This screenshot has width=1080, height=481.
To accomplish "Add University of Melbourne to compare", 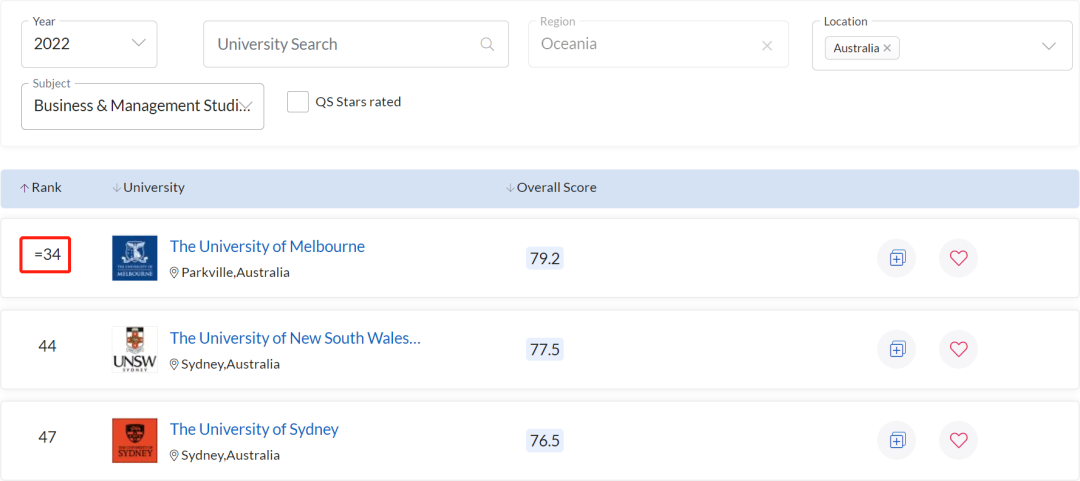I will (897, 258).
